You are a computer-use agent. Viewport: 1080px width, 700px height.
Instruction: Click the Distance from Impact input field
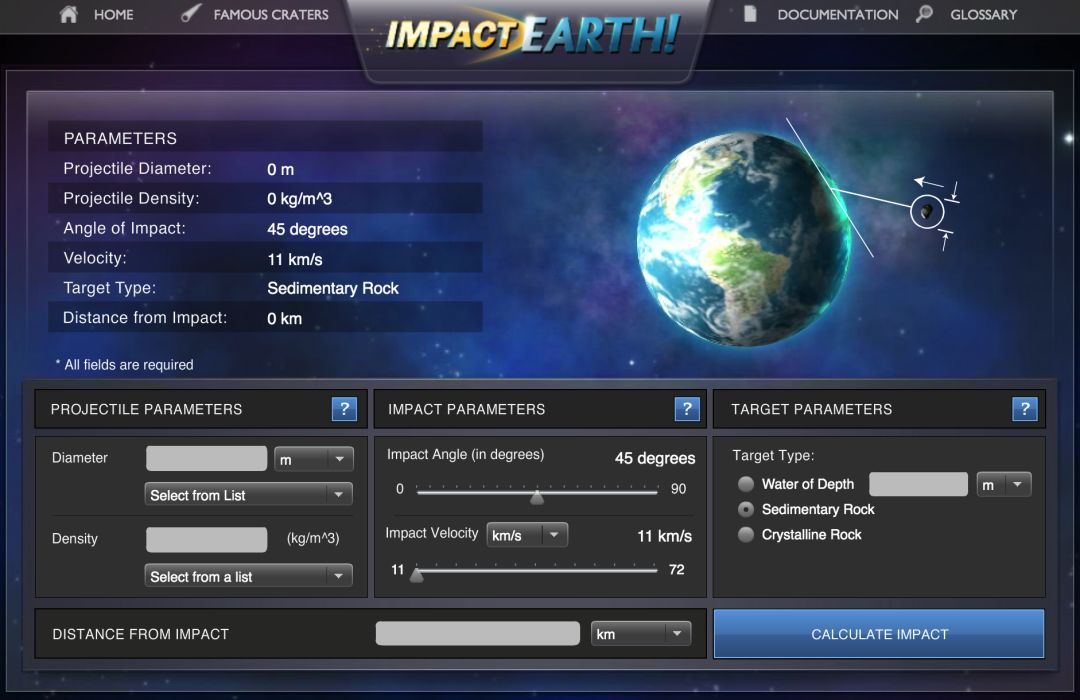477,634
